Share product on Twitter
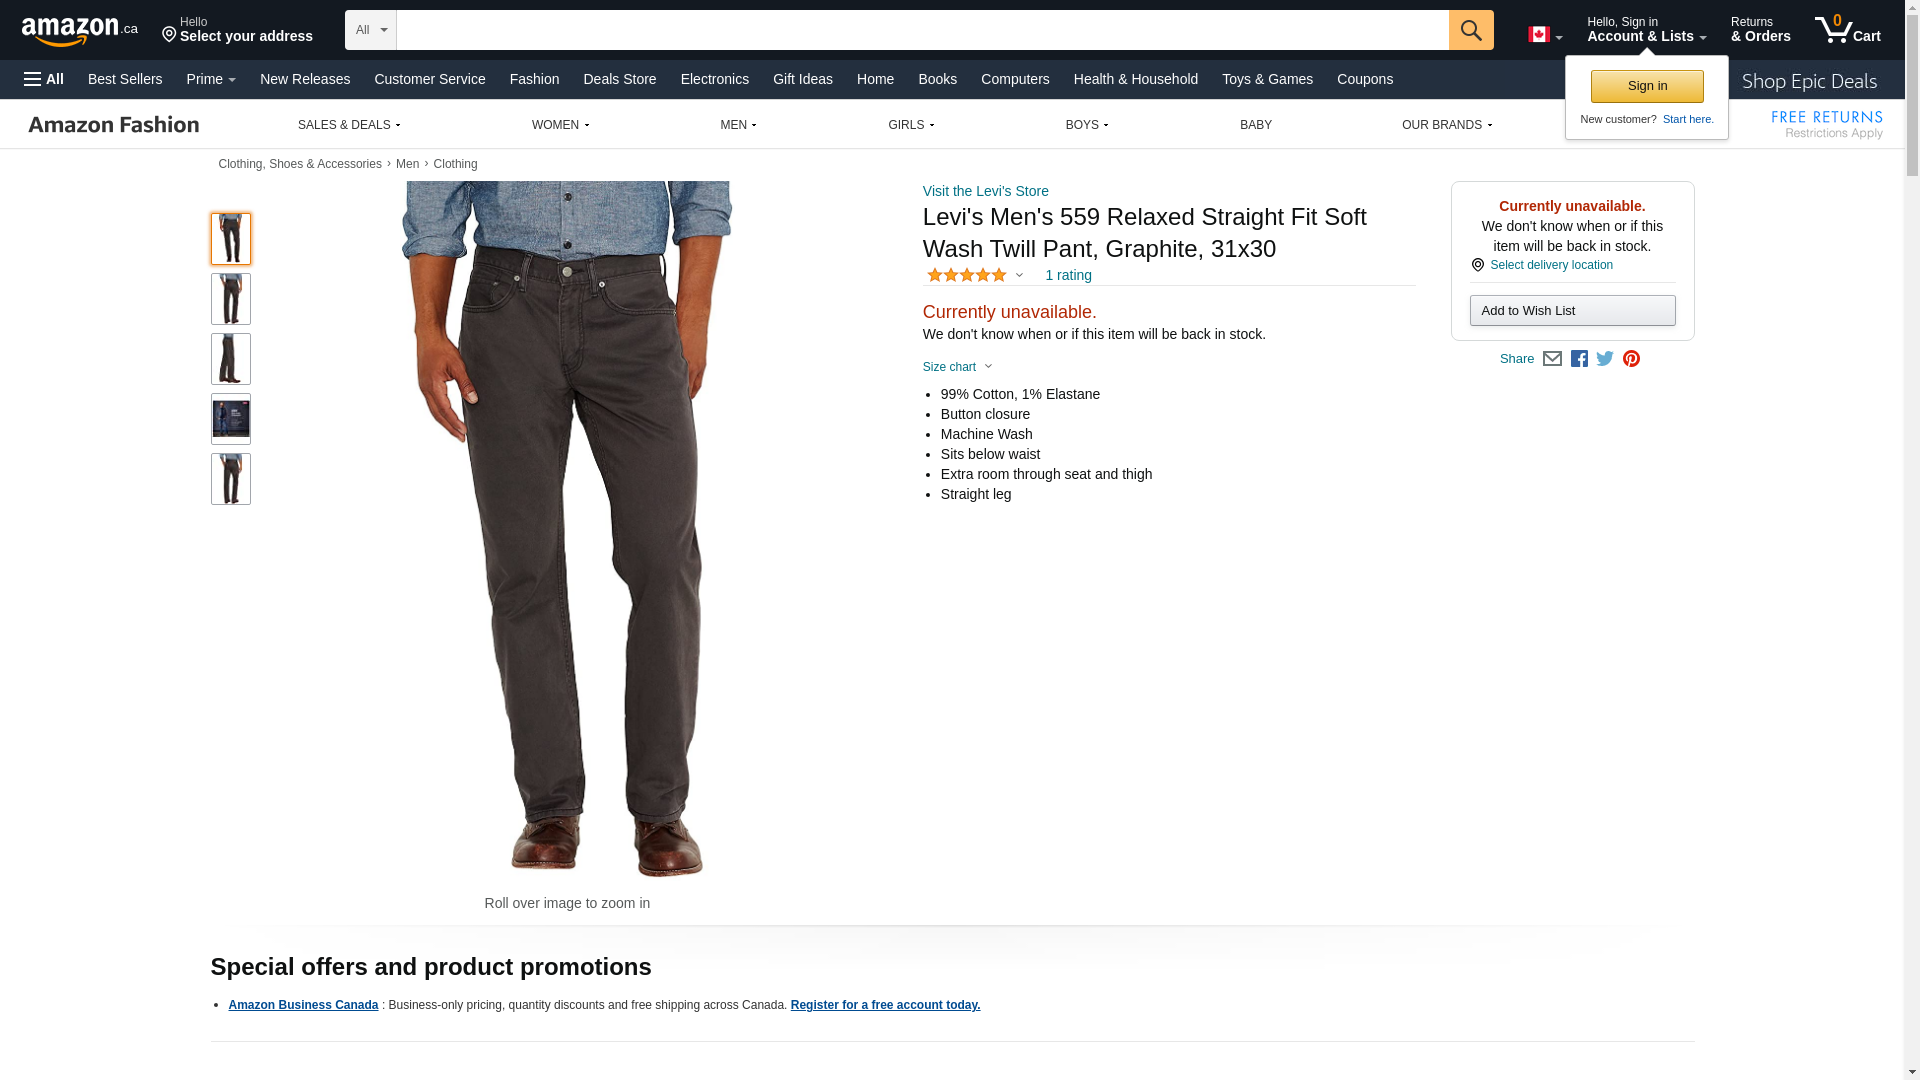The height and width of the screenshot is (1080, 1920). 1605,359
